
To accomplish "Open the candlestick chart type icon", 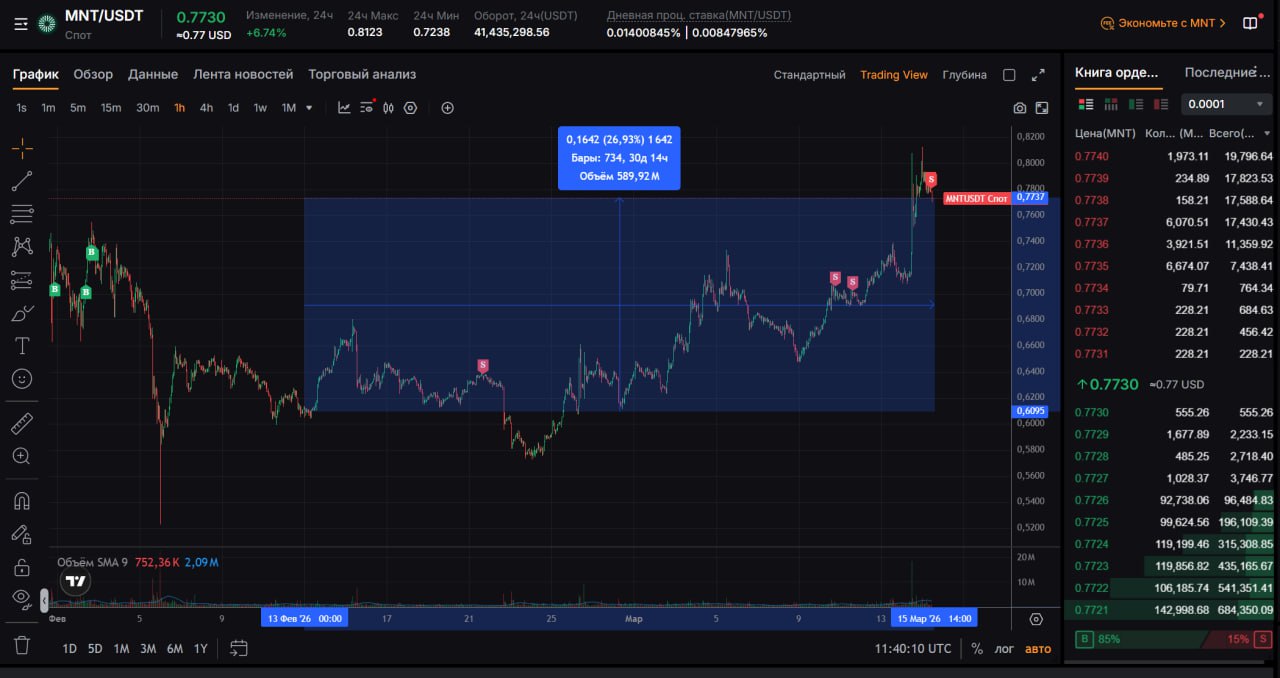I will (388, 108).
